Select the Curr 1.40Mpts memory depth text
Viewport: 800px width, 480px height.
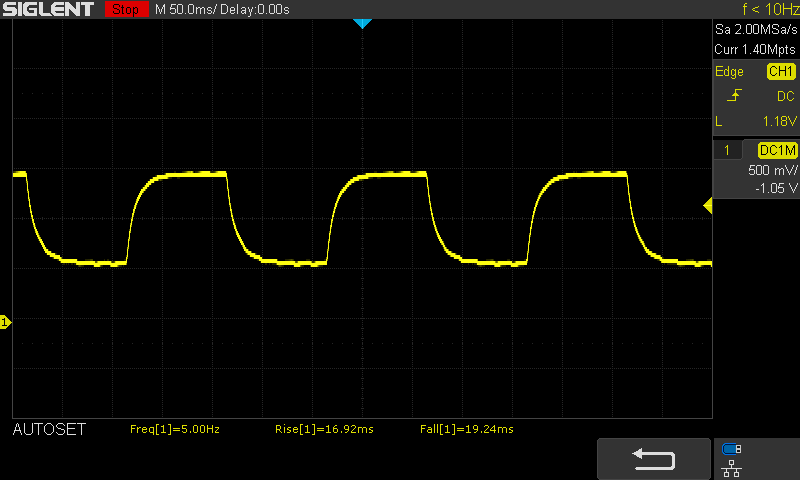click(755, 49)
